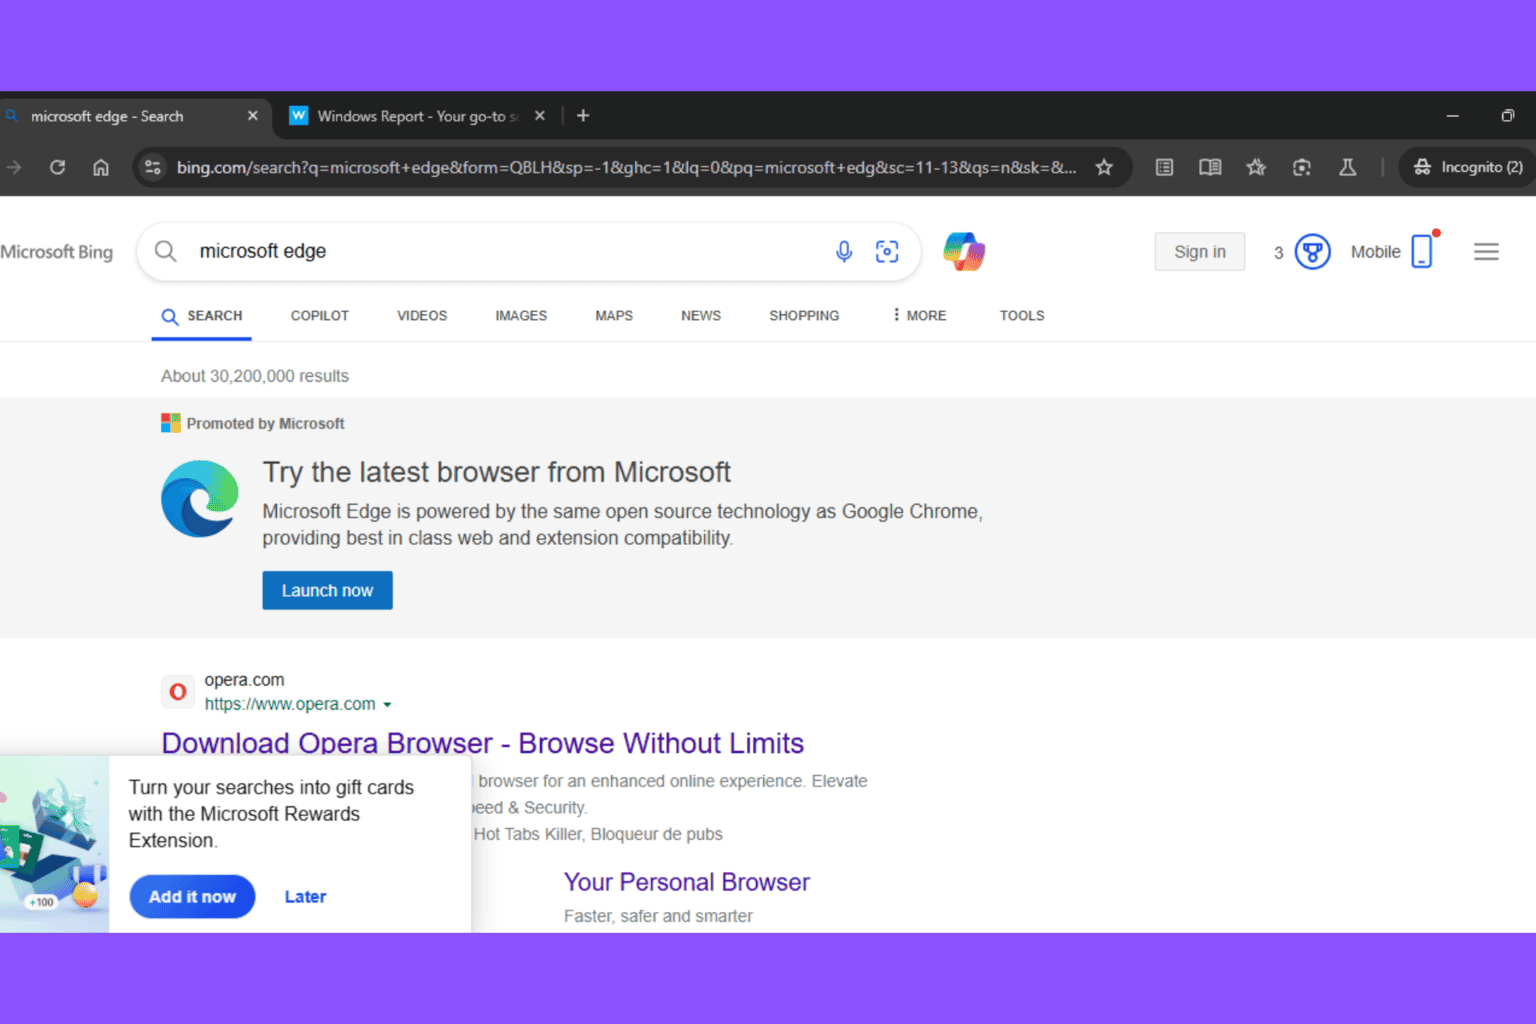Open Download Opera Browser result link

click(x=483, y=743)
